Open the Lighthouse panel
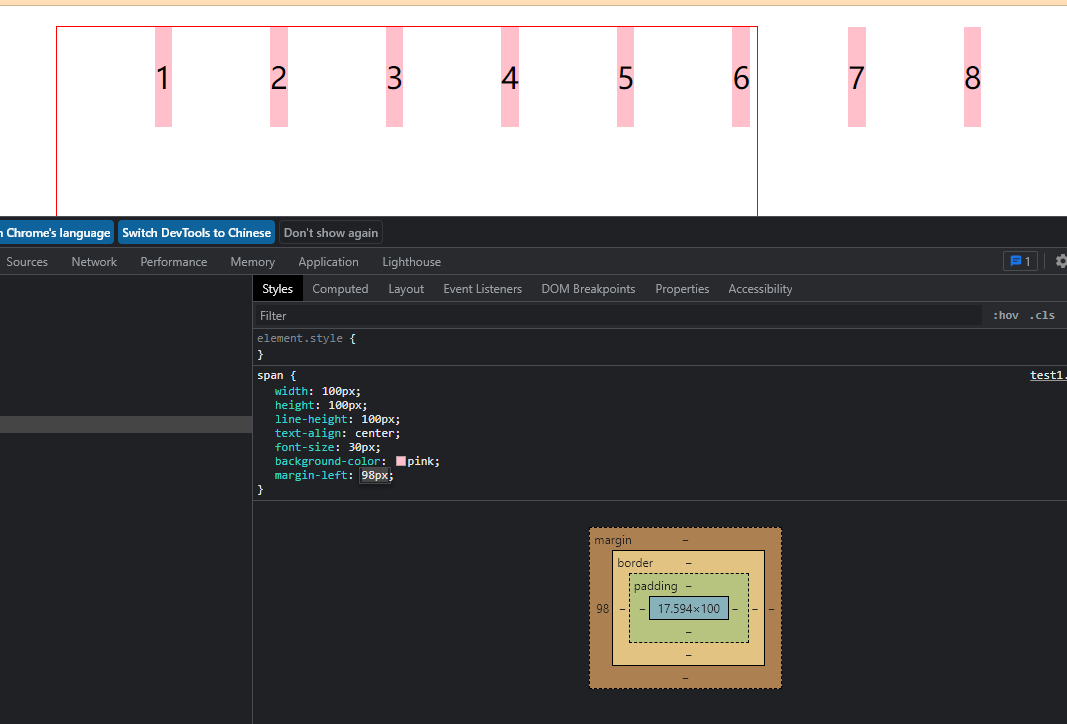The height and width of the screenshot is (724, 1067). pos(412,262)
